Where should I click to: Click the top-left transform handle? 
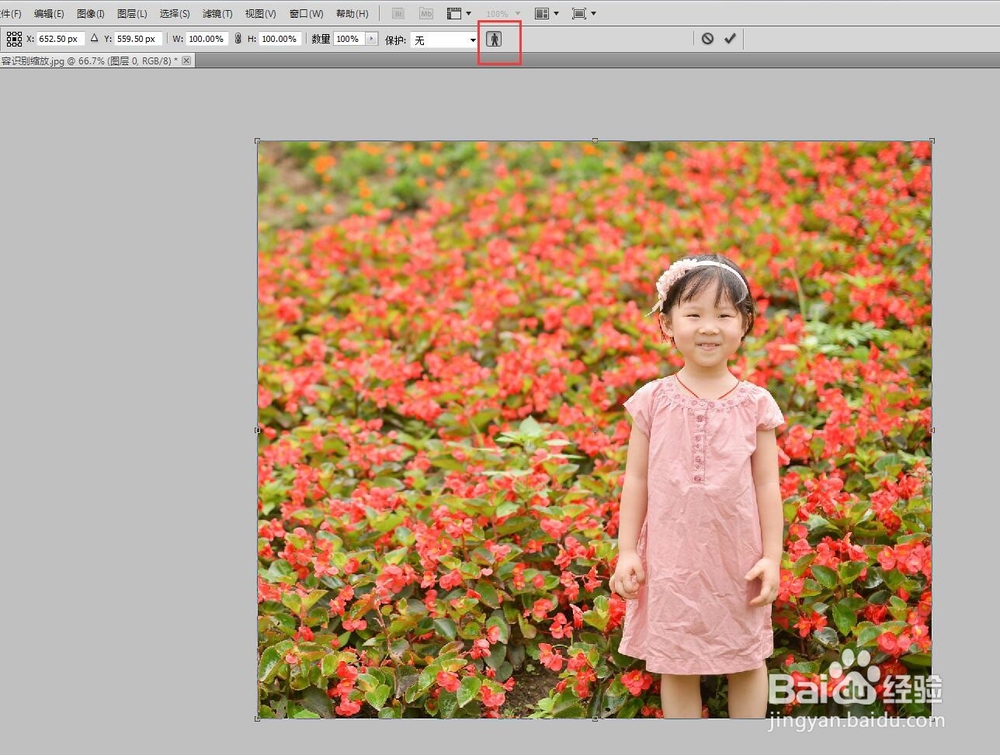tap(258, 141)
